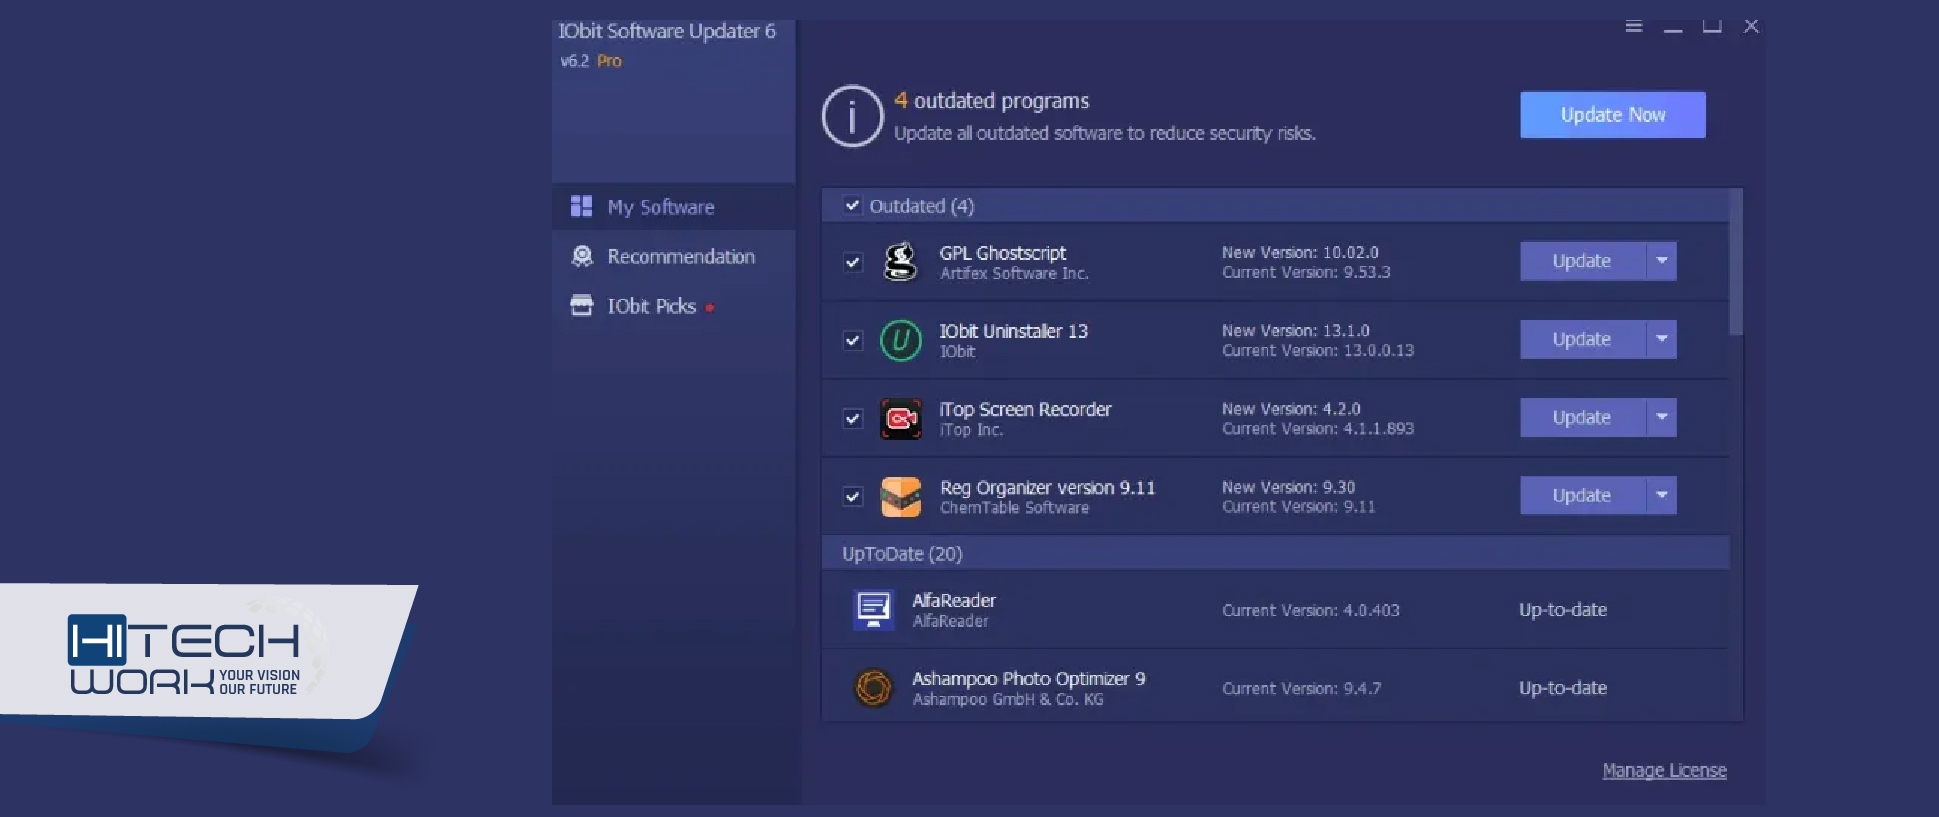Update iTop Screen Recorder
1939x817 pixels.
[1582, 417]
